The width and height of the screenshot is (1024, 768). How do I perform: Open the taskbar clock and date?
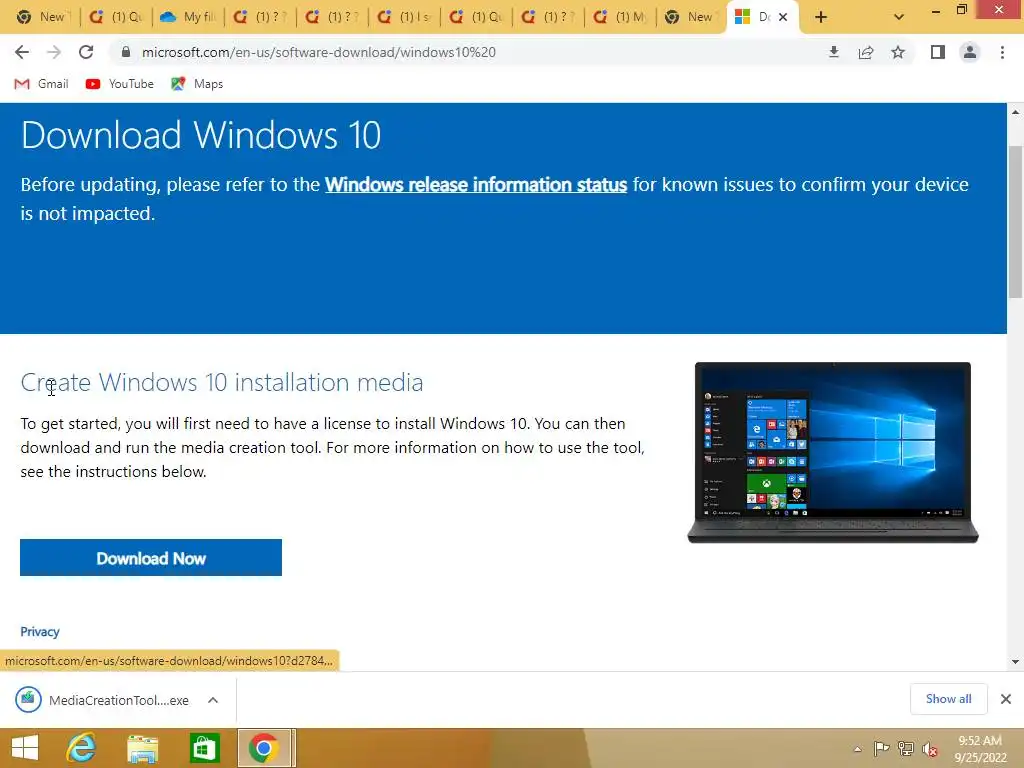tap(981, 749)
